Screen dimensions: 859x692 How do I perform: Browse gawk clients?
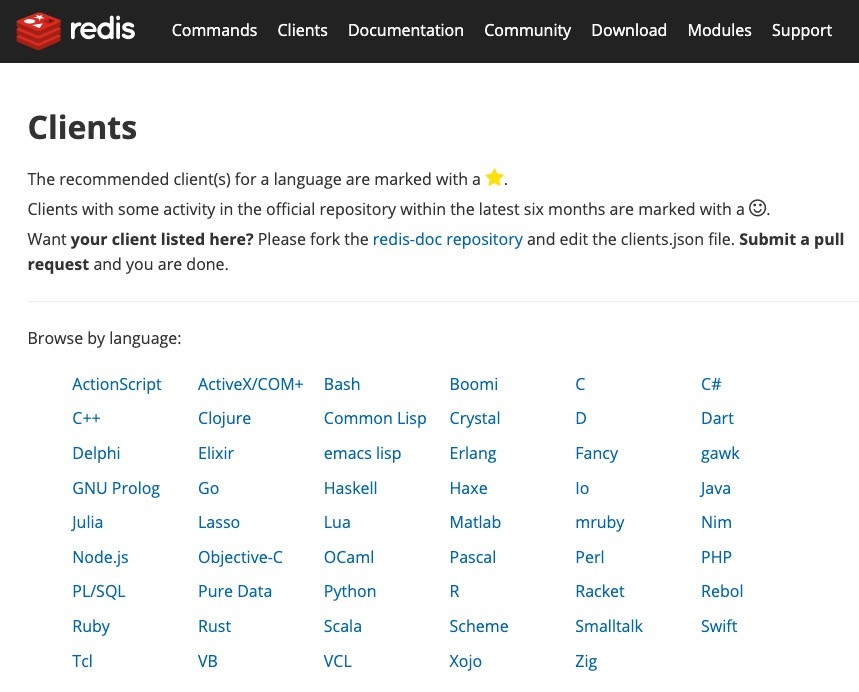tap(720, 453)
